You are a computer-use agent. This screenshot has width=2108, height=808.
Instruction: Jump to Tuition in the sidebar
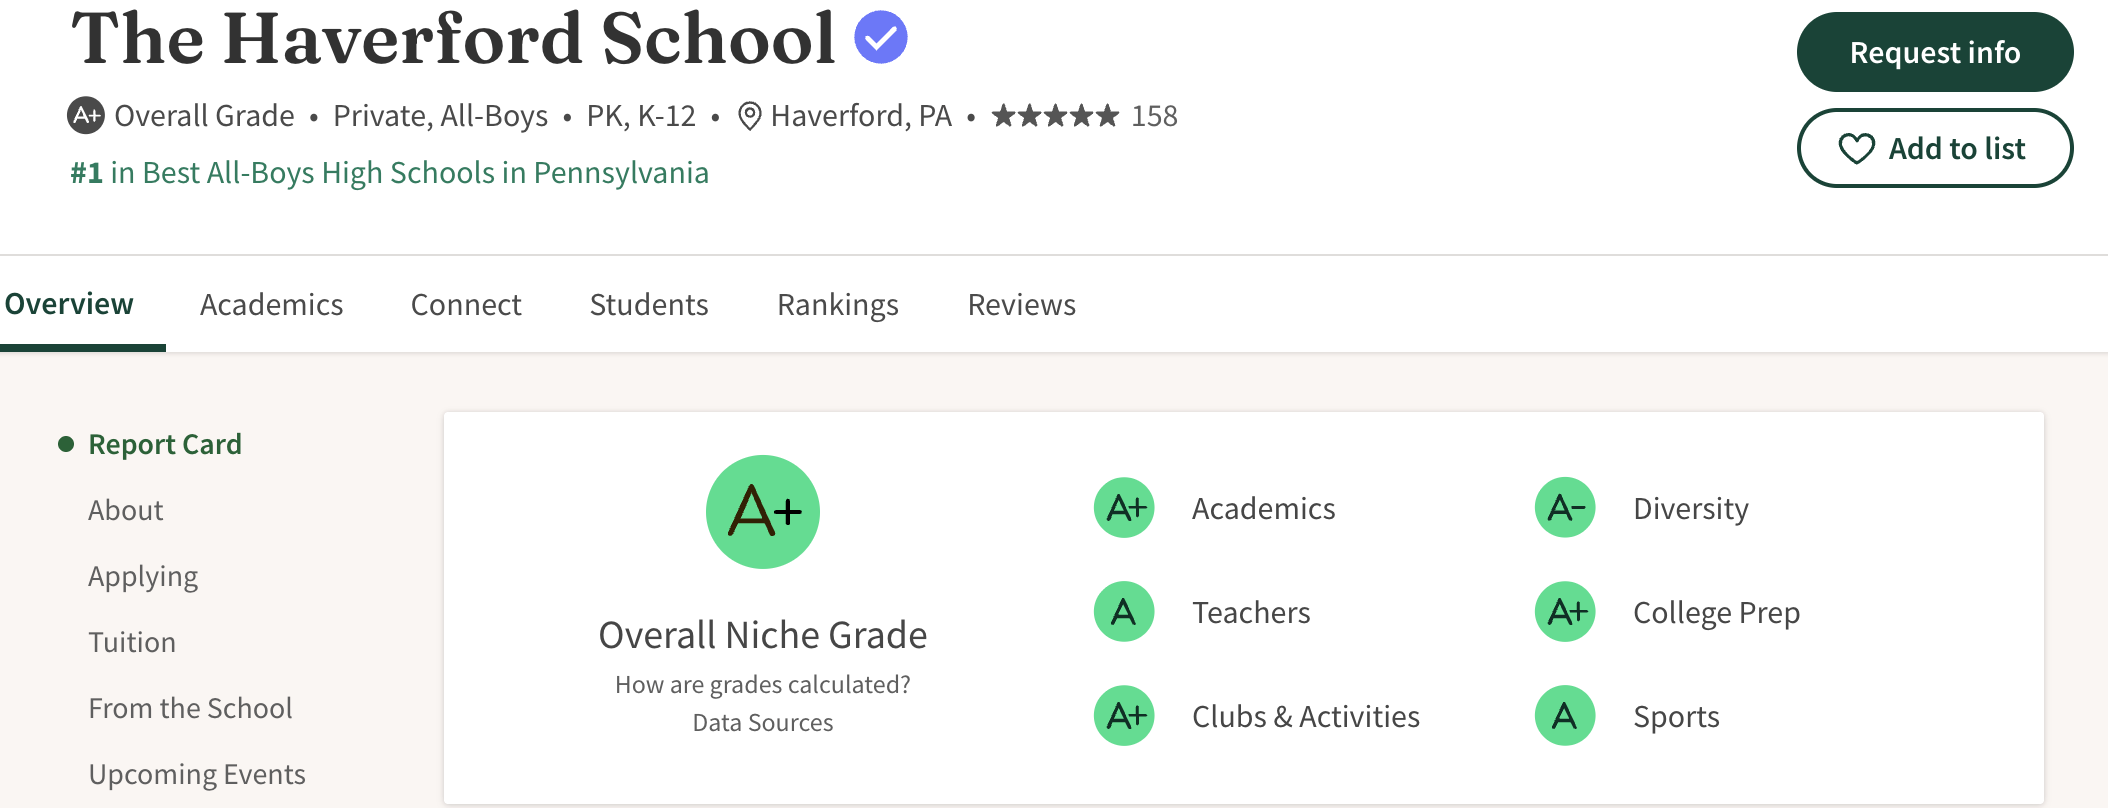tap(132, 642)
